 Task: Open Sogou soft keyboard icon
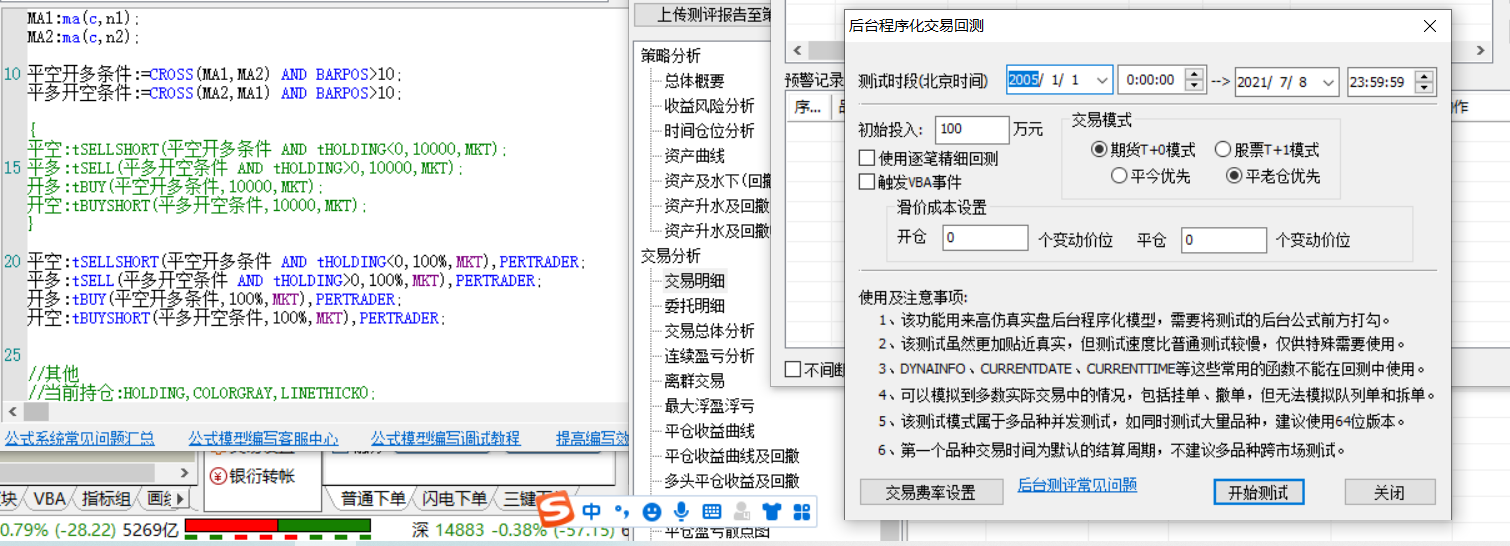711,512
